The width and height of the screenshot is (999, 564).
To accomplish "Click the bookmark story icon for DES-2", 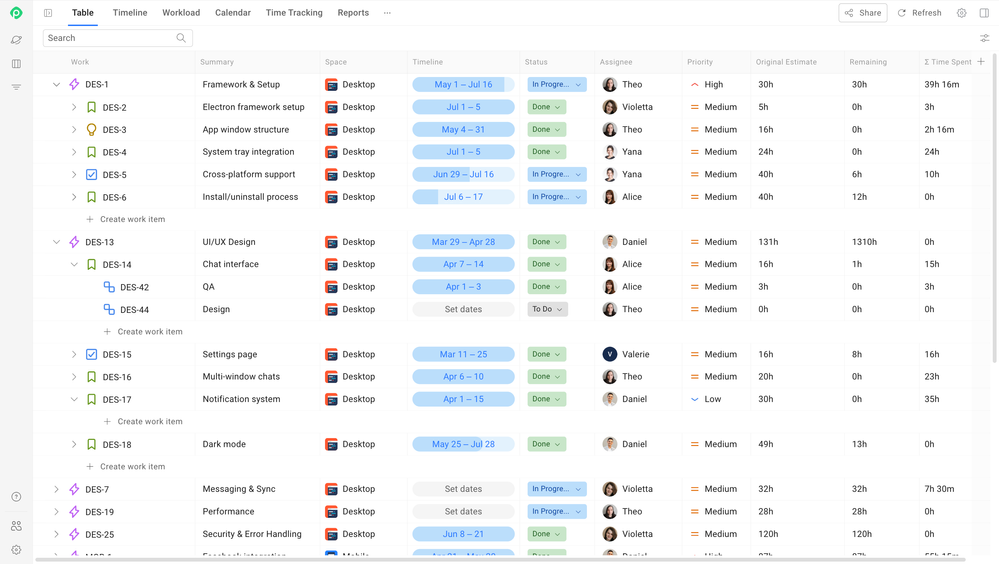I will pos(92,107).
